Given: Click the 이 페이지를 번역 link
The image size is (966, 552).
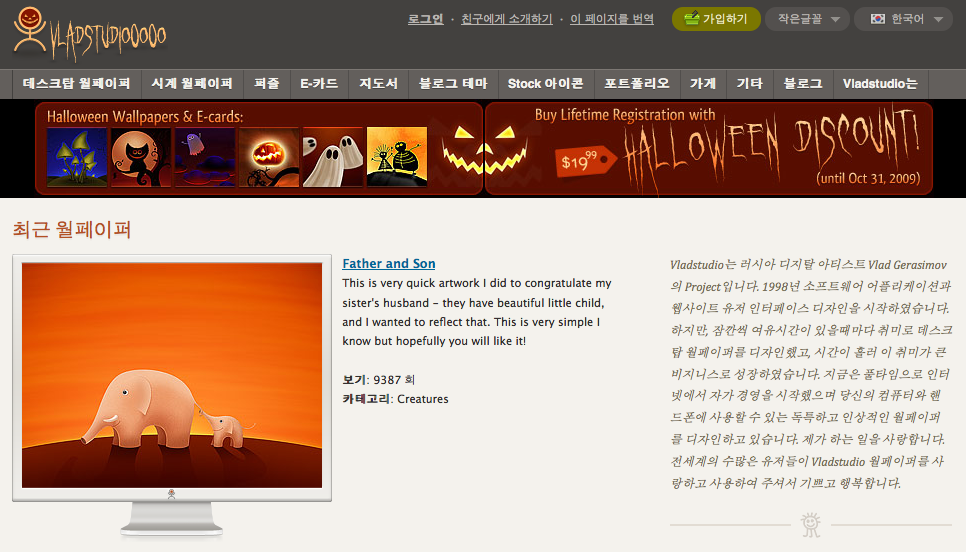Looking at the screenshot, I should coord(612,19).
